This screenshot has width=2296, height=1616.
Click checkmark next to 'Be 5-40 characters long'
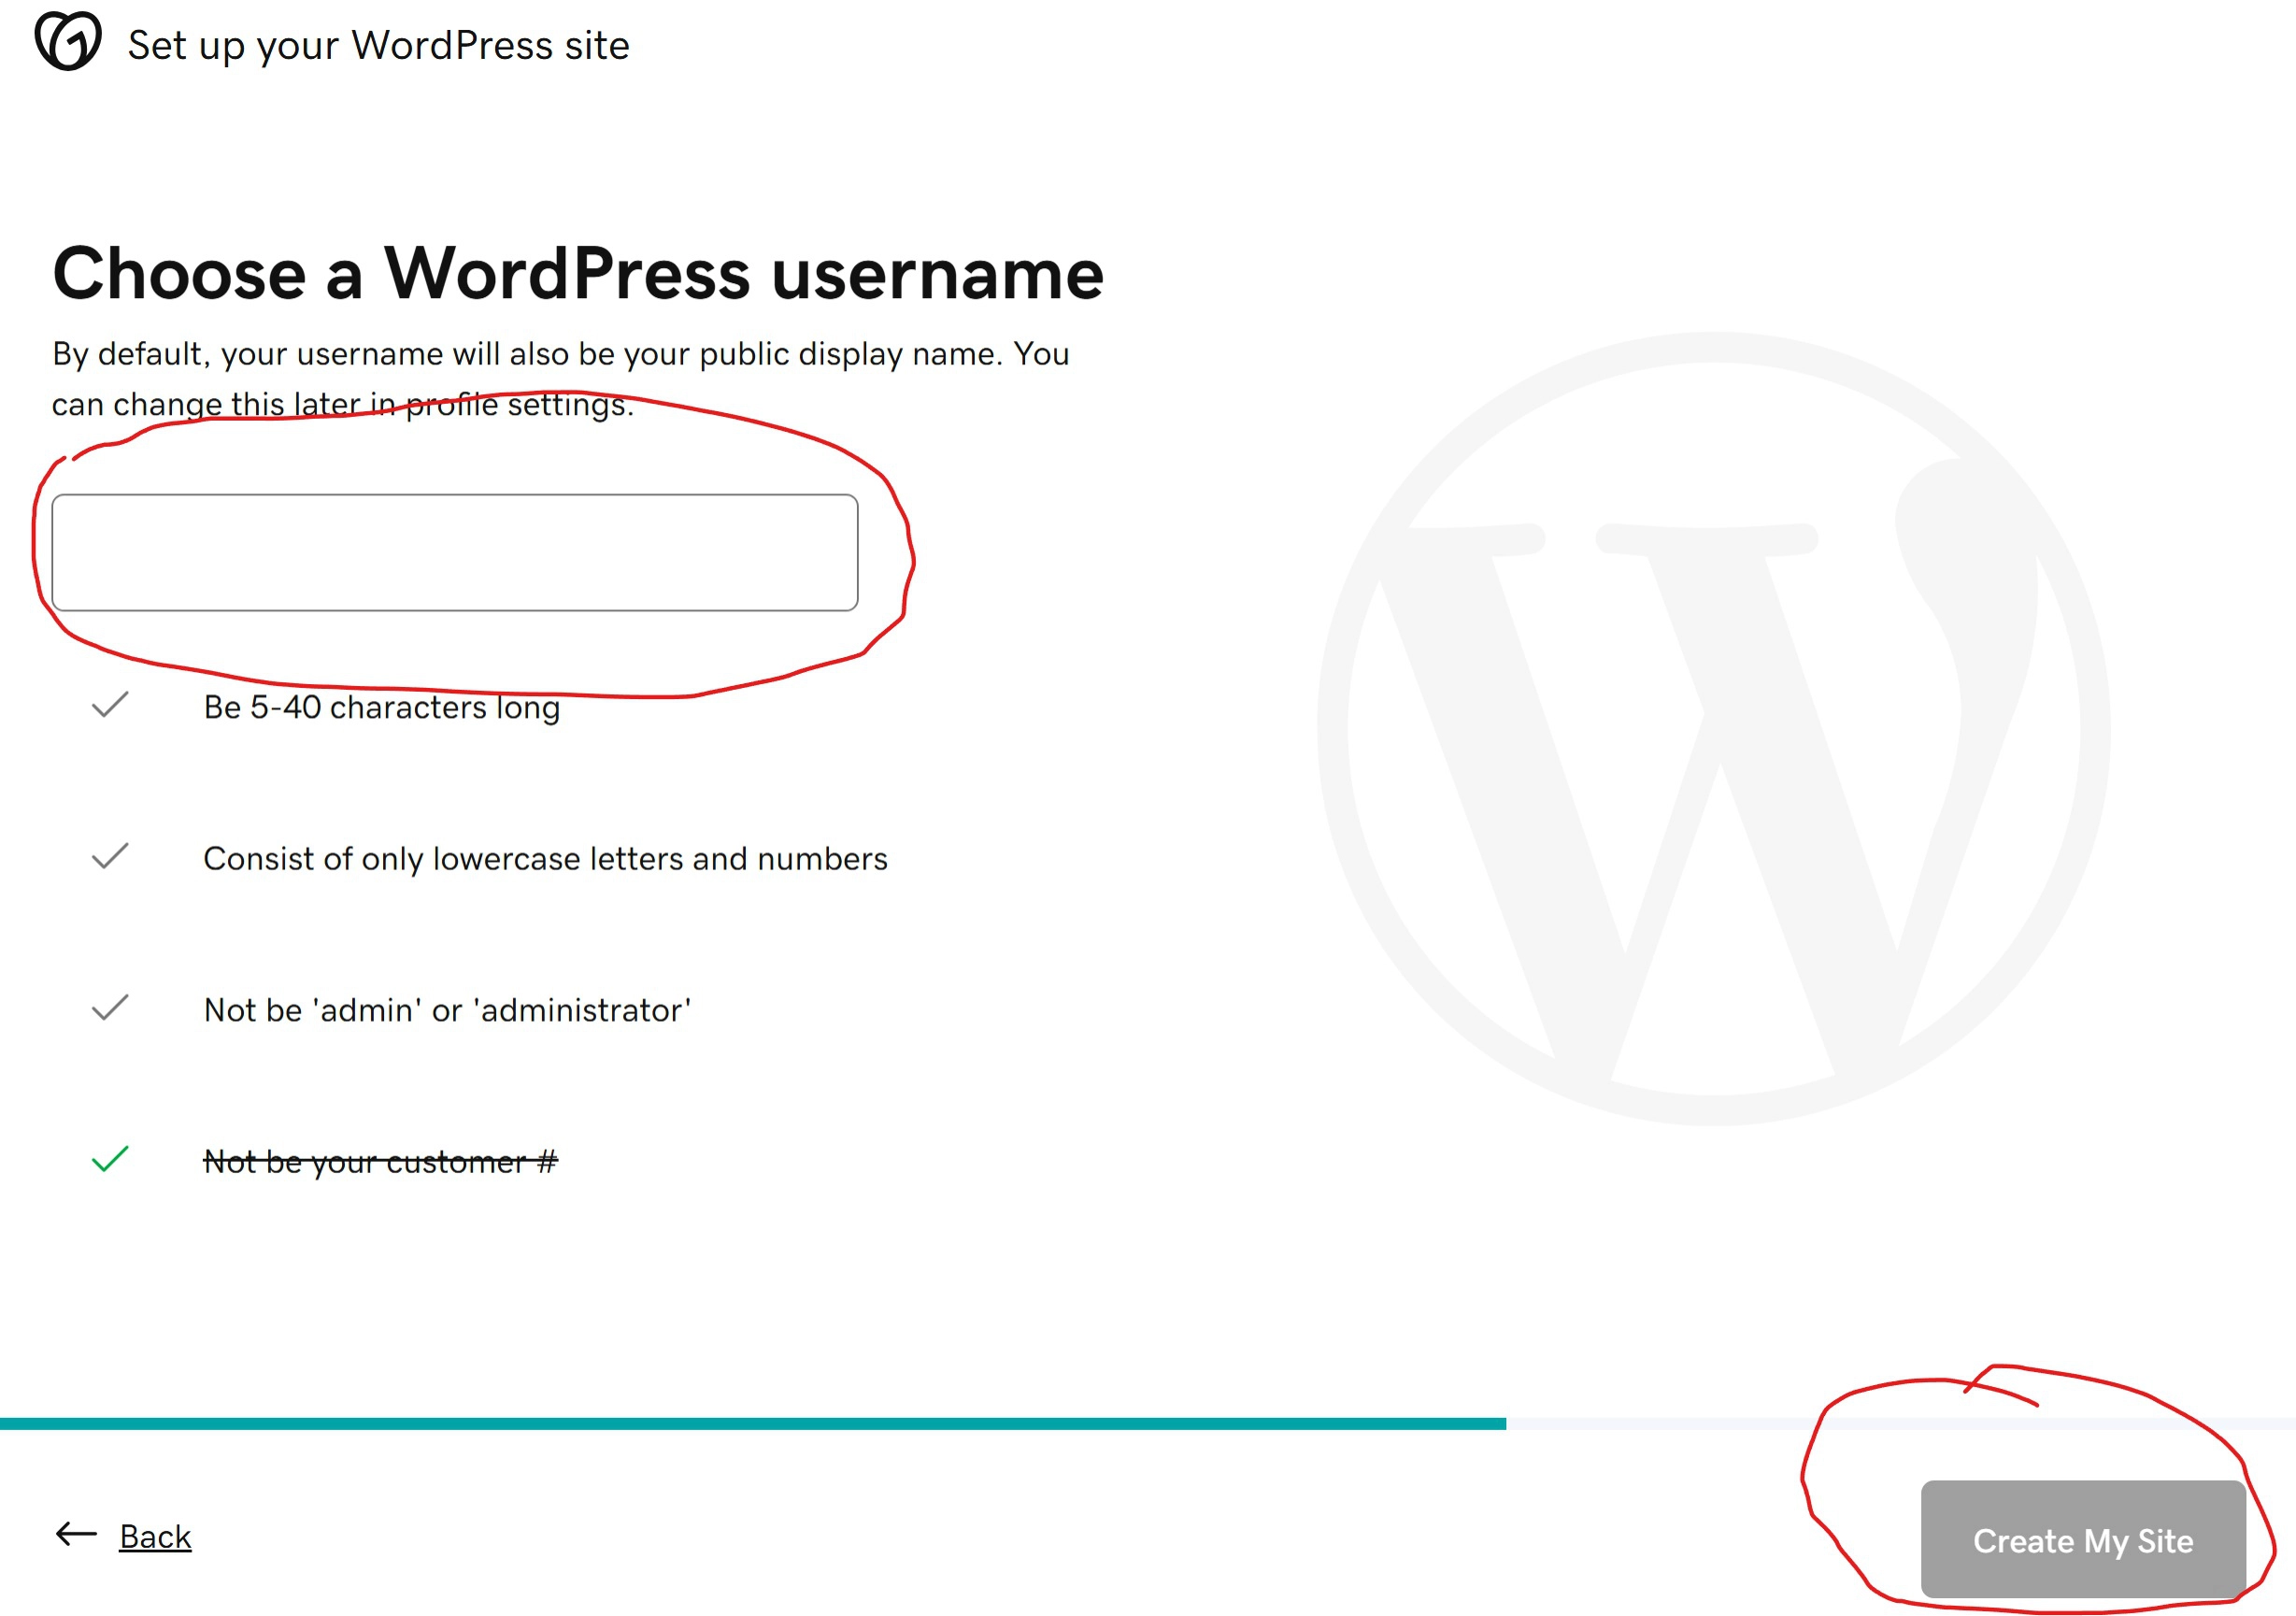tap(110, 705)
